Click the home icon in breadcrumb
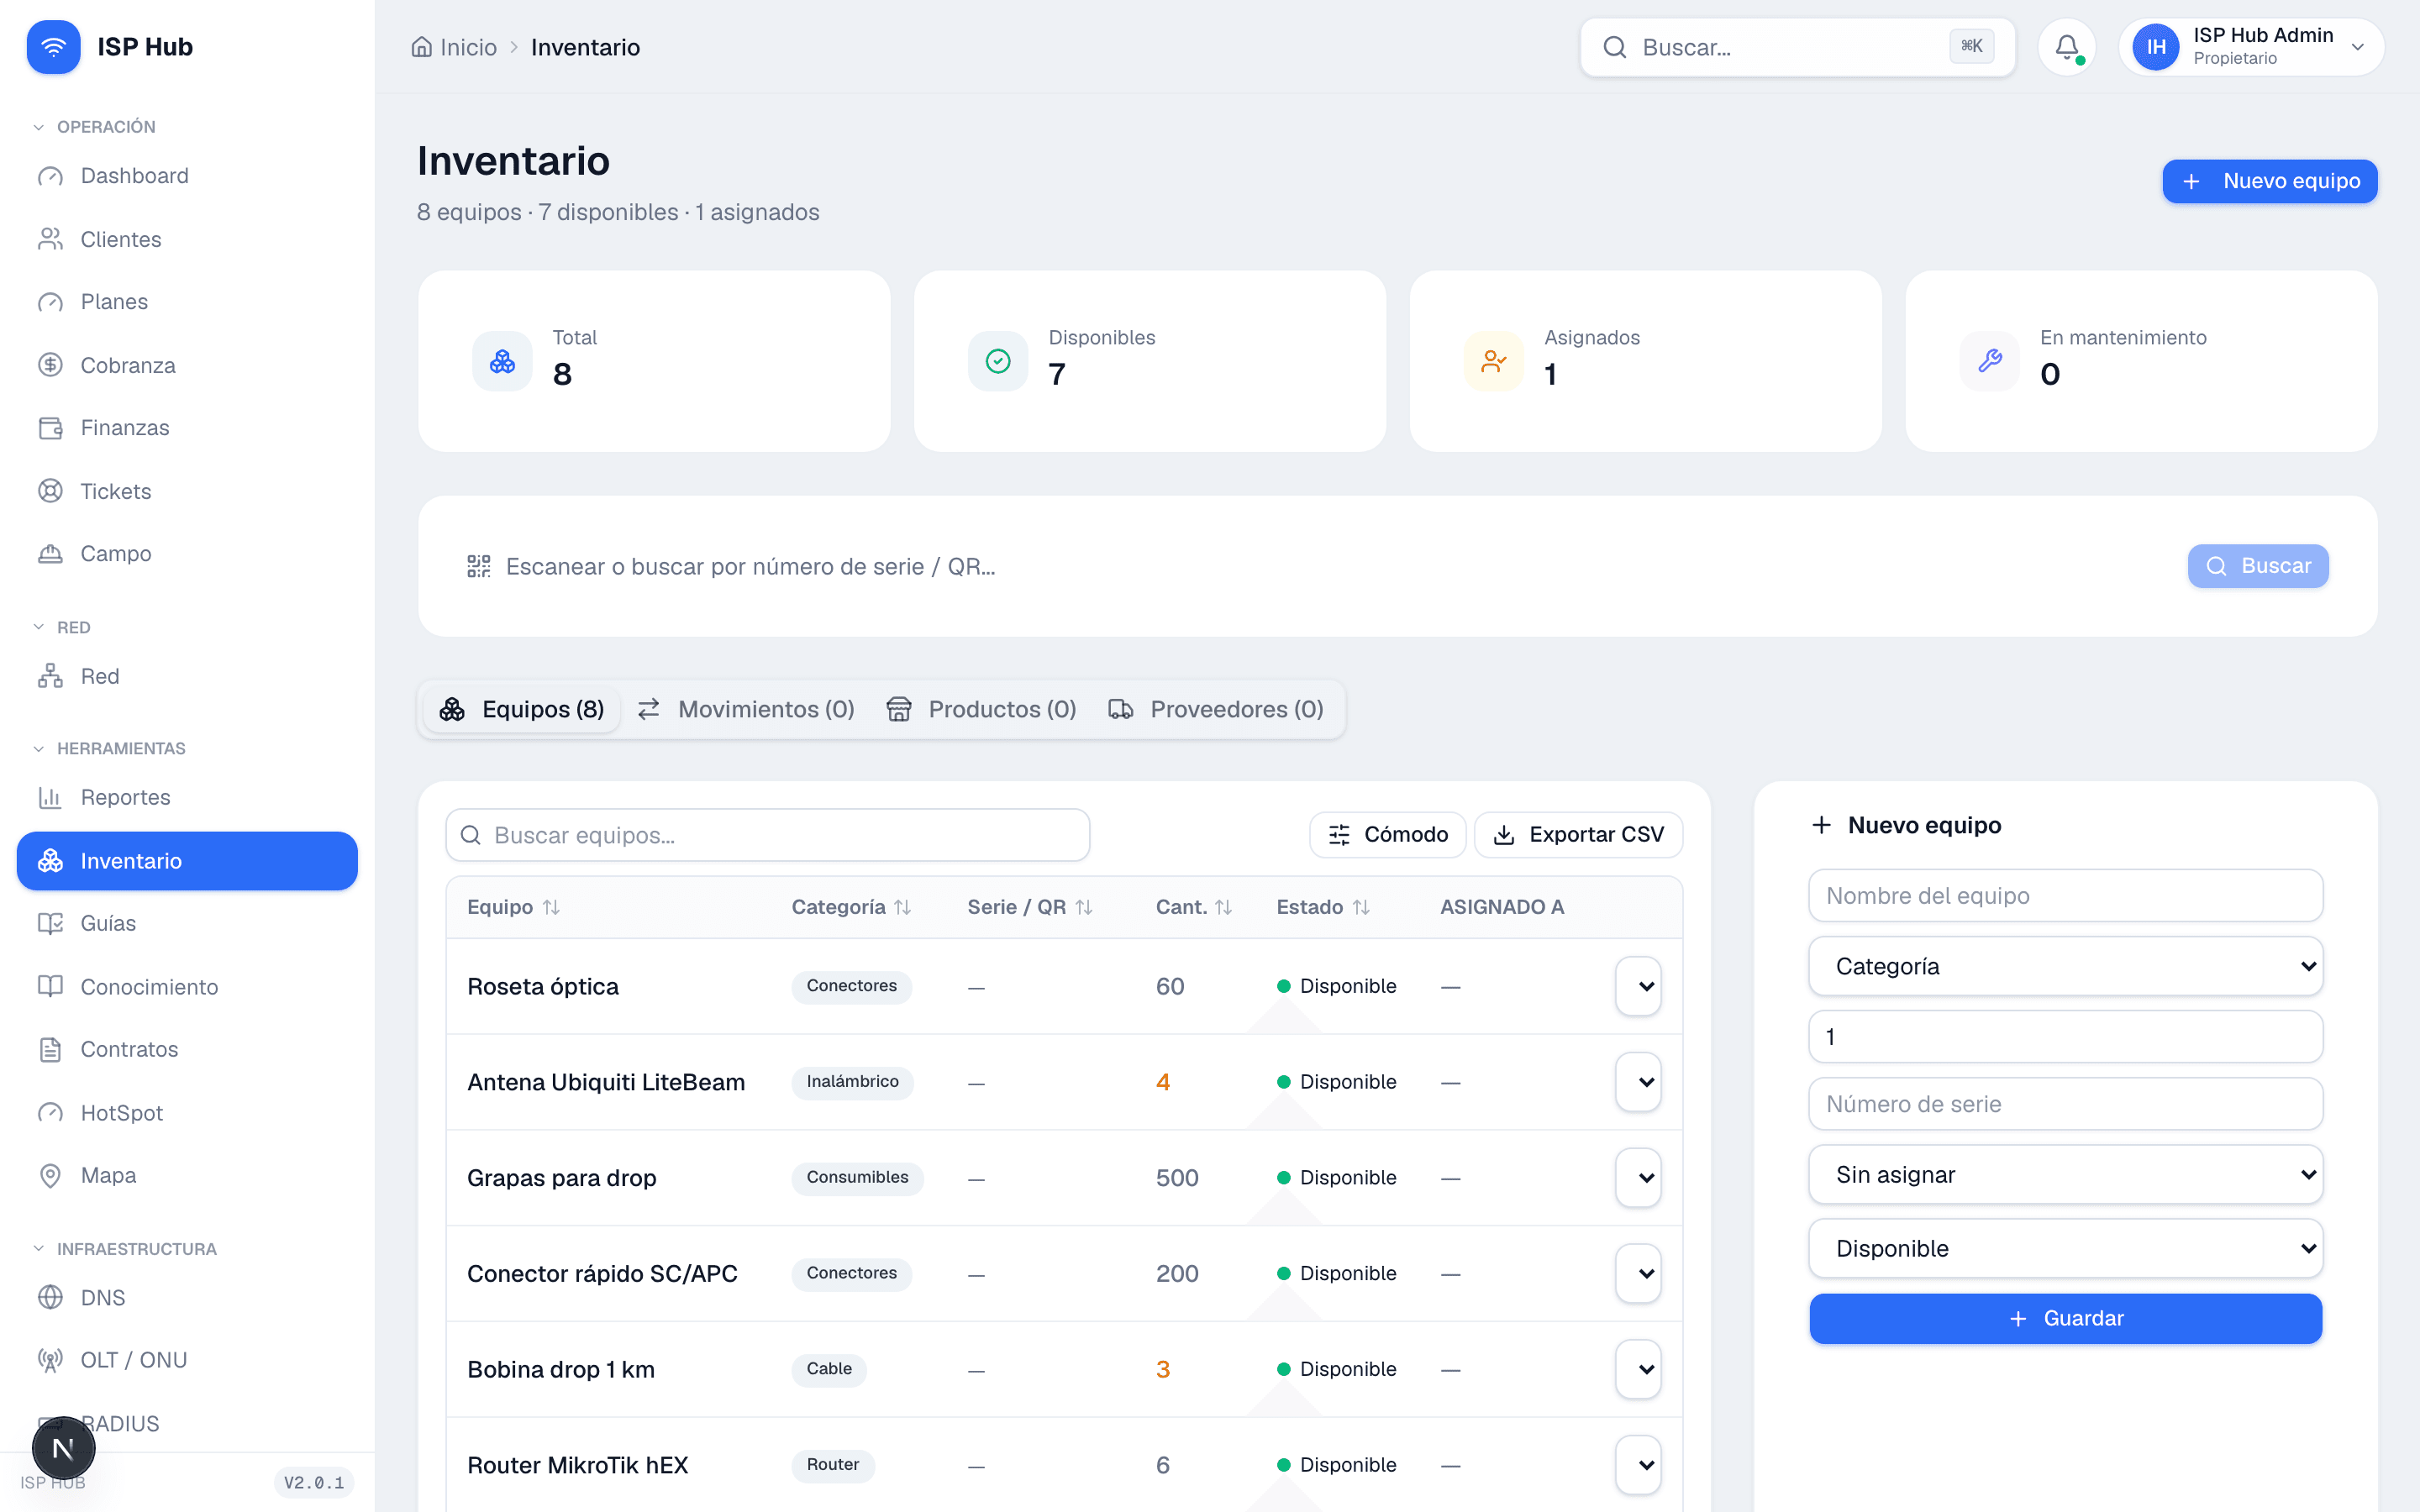 pyautogui.click(x=421, y=47)
